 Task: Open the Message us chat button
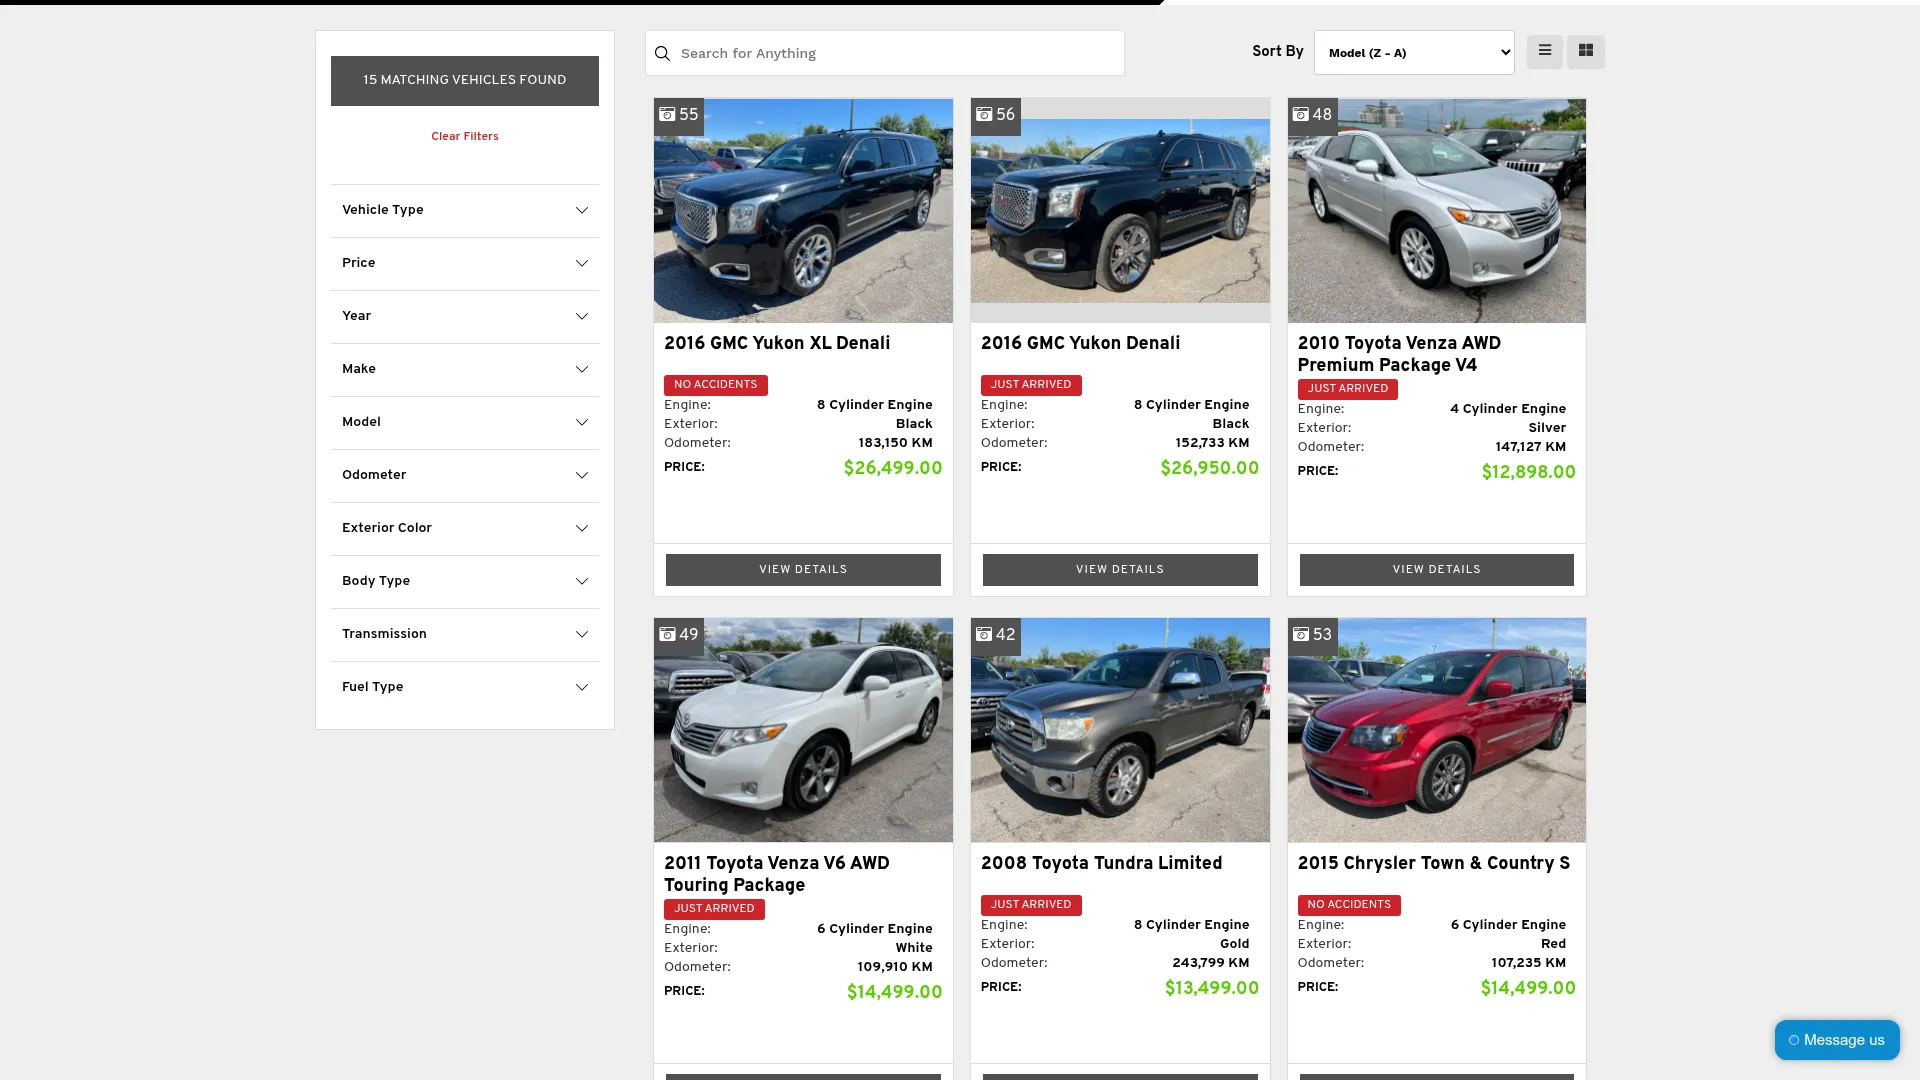[x=1837, y=1040]
